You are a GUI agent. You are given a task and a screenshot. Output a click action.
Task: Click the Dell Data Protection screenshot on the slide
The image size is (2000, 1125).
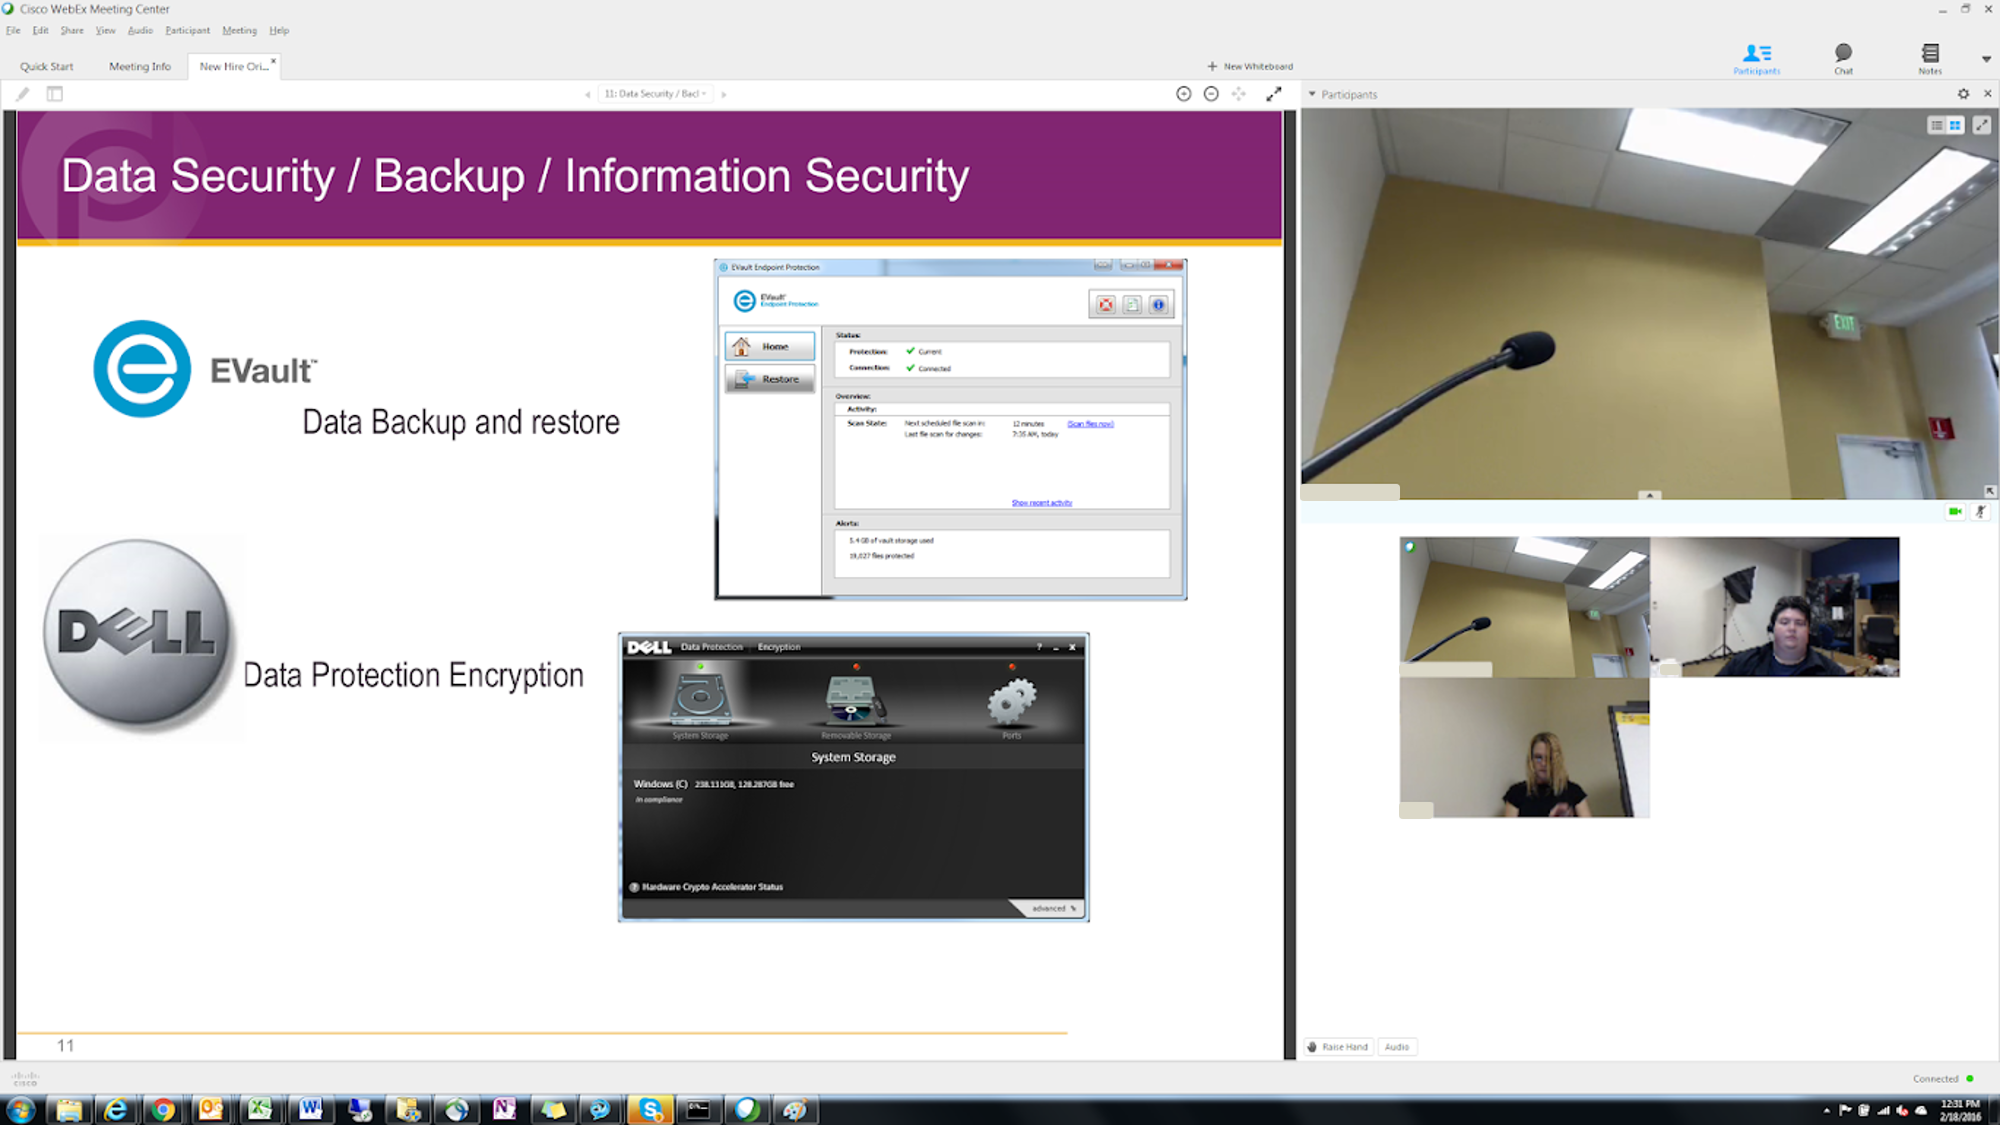[854, 777]
